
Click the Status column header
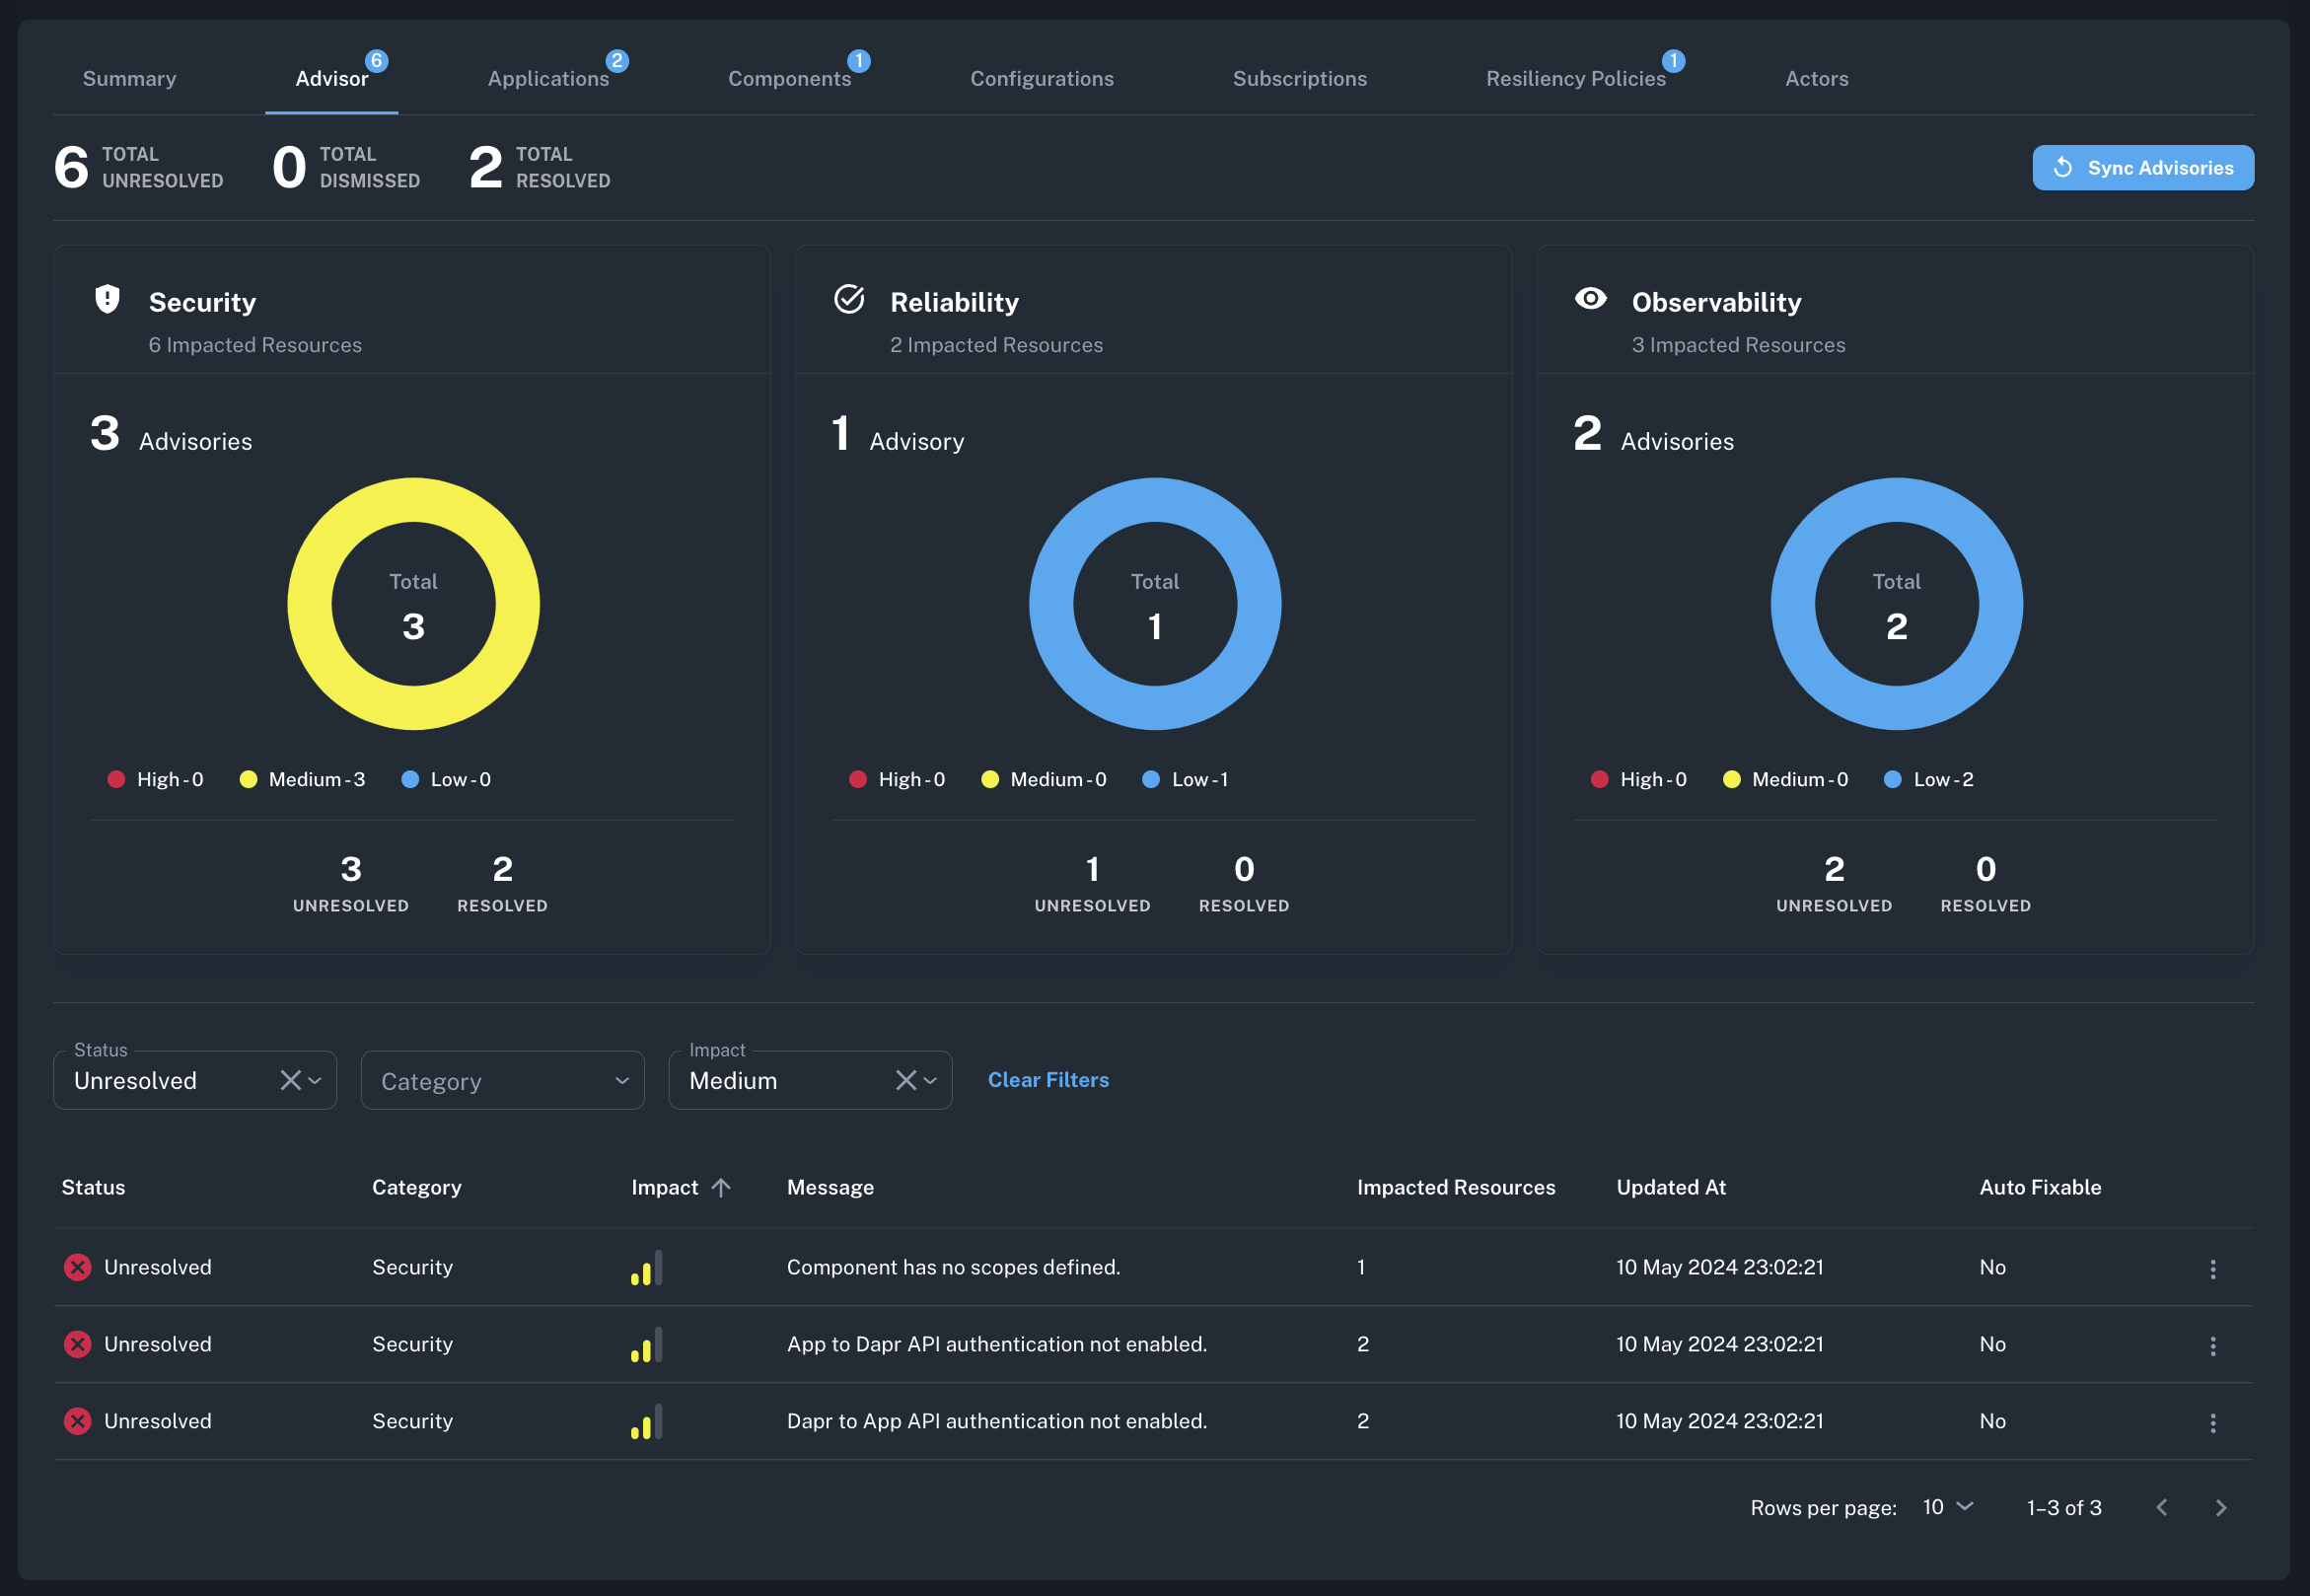coord(93,1186)
